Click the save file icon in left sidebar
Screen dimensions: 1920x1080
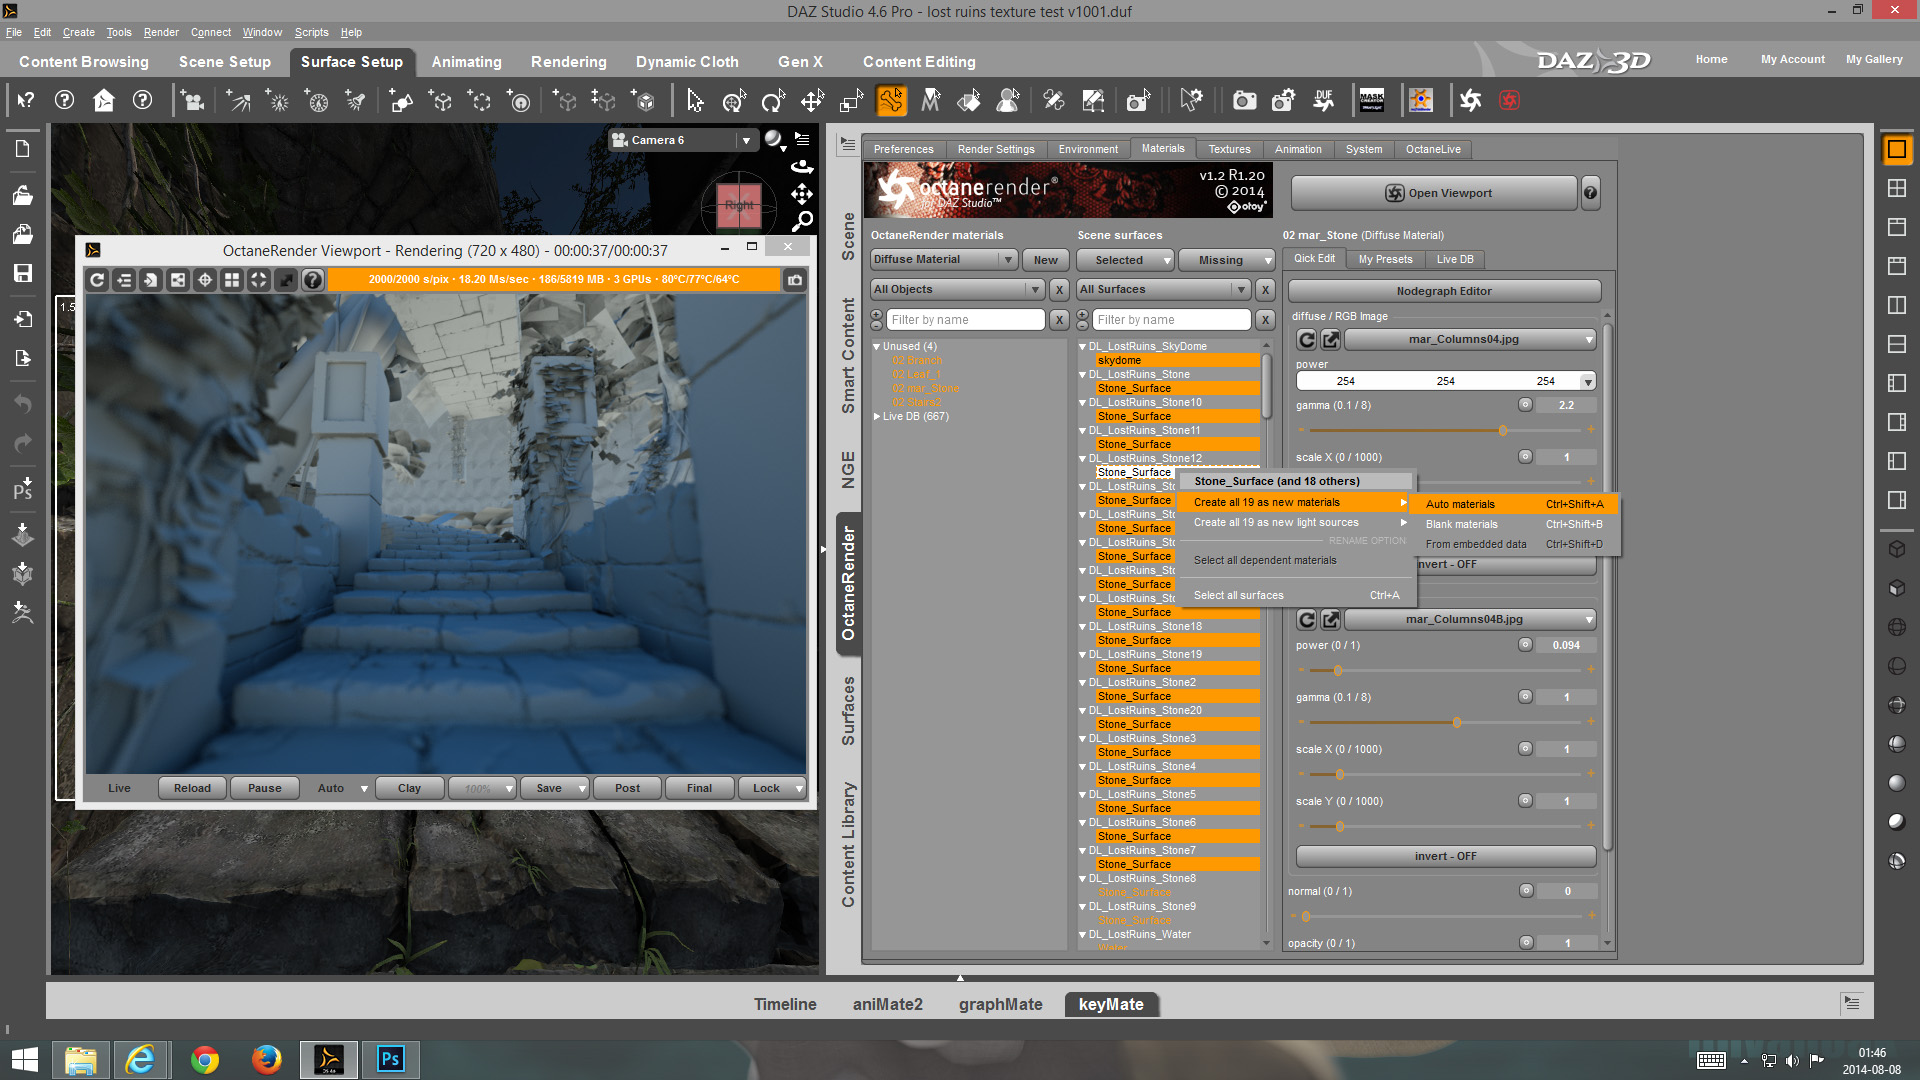22,273
